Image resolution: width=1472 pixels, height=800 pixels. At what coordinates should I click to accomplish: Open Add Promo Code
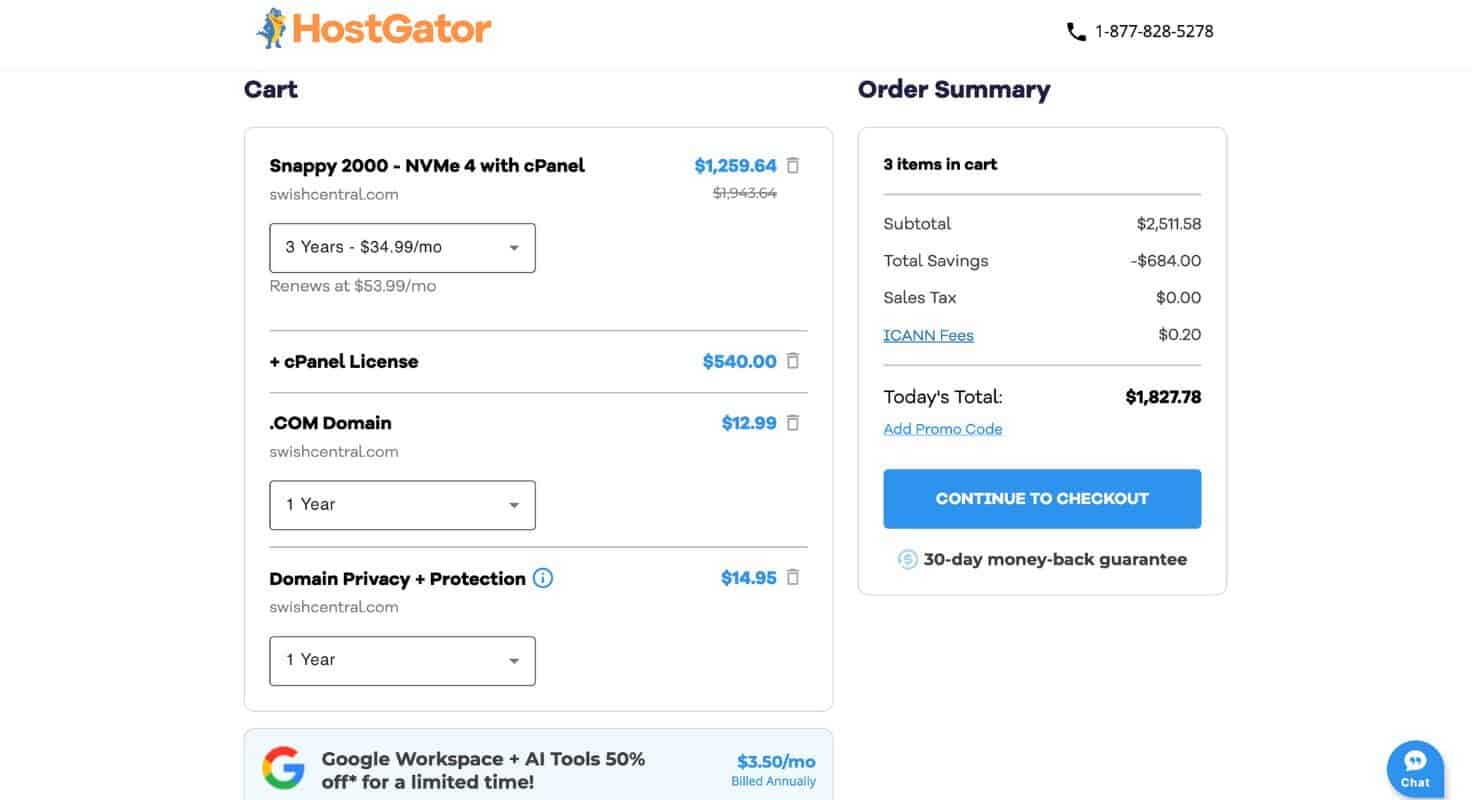coord(942,428)
